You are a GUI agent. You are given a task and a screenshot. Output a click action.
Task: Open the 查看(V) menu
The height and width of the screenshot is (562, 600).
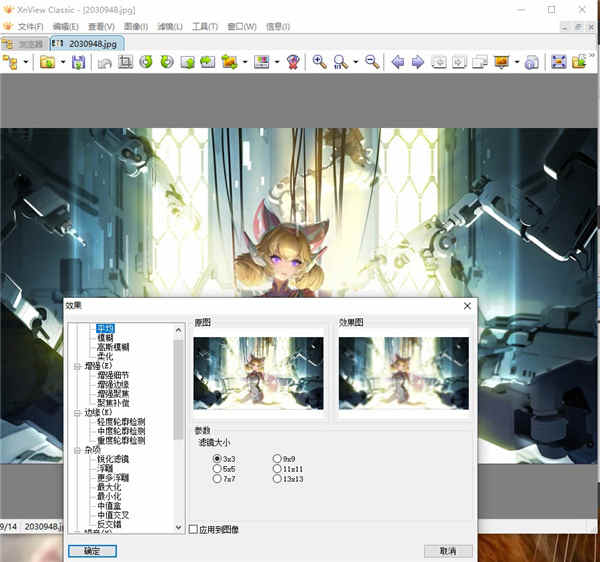point(101,27)
